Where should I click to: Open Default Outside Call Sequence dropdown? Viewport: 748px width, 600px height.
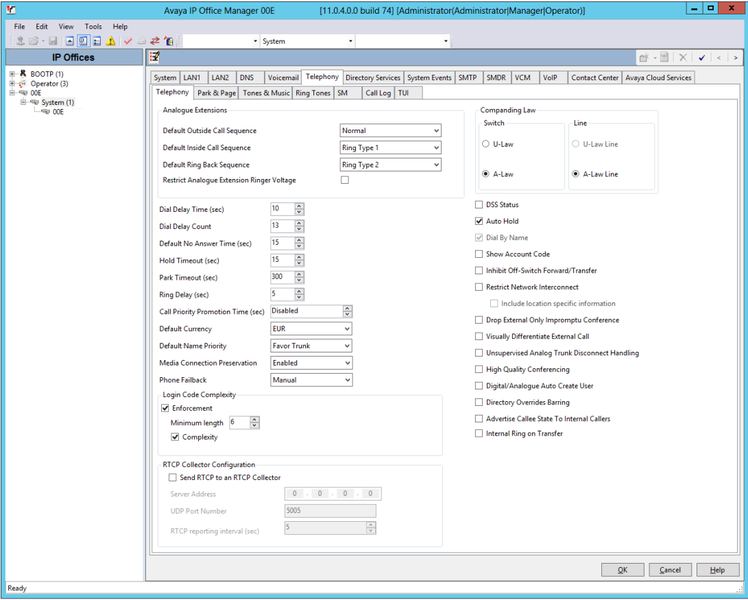(x=391, y=130)
